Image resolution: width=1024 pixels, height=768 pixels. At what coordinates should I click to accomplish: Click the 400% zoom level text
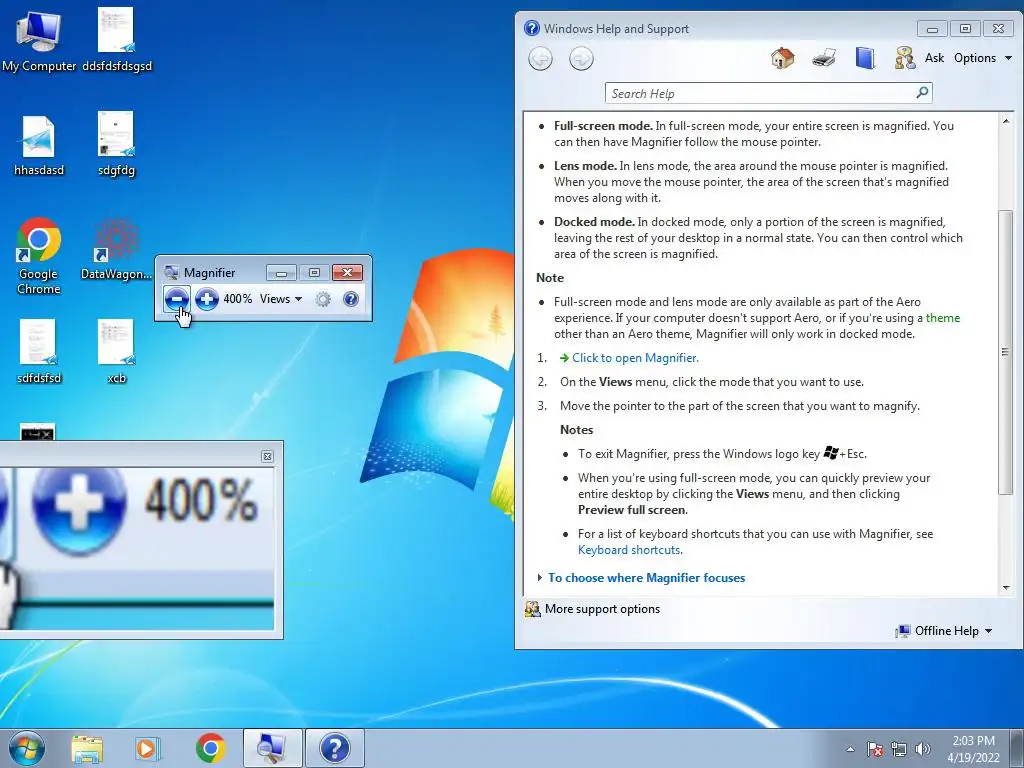coord(237,299)
